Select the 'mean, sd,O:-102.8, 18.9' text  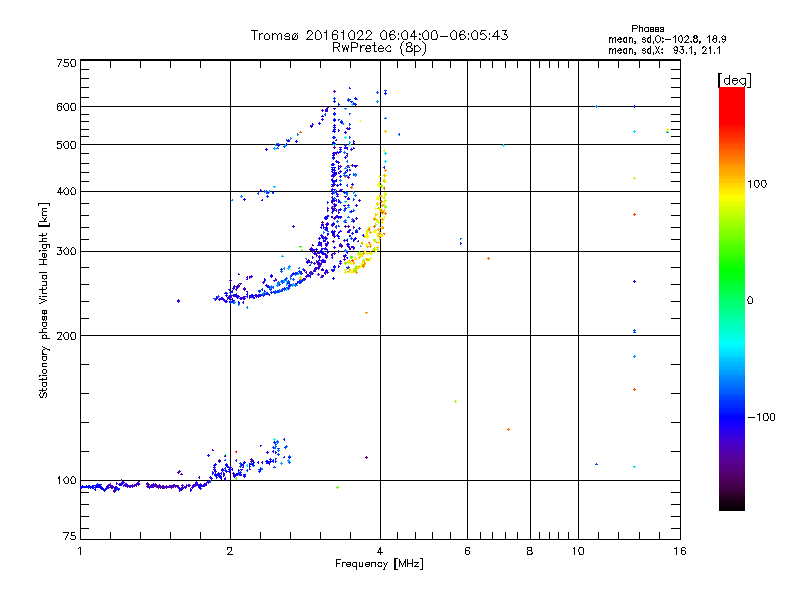pos(667,39)
